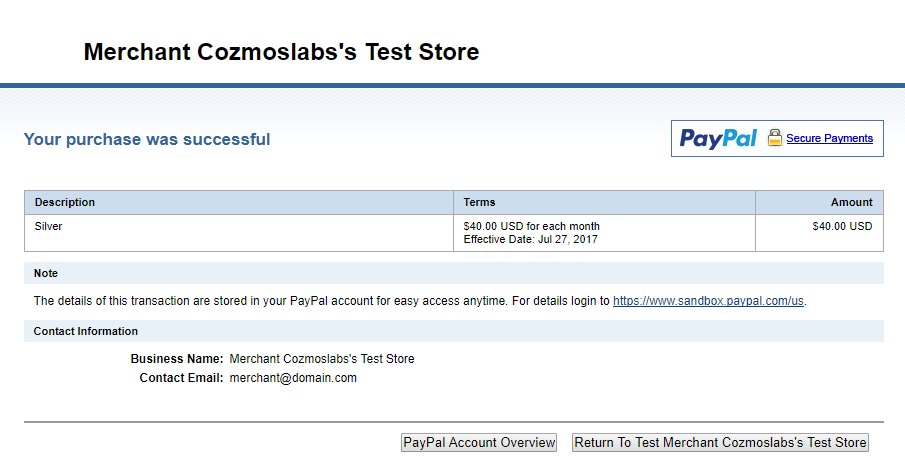Viewport: 905px width, 474px height.
Task: Click the gold padlock security icon
Action: (775, 138)
